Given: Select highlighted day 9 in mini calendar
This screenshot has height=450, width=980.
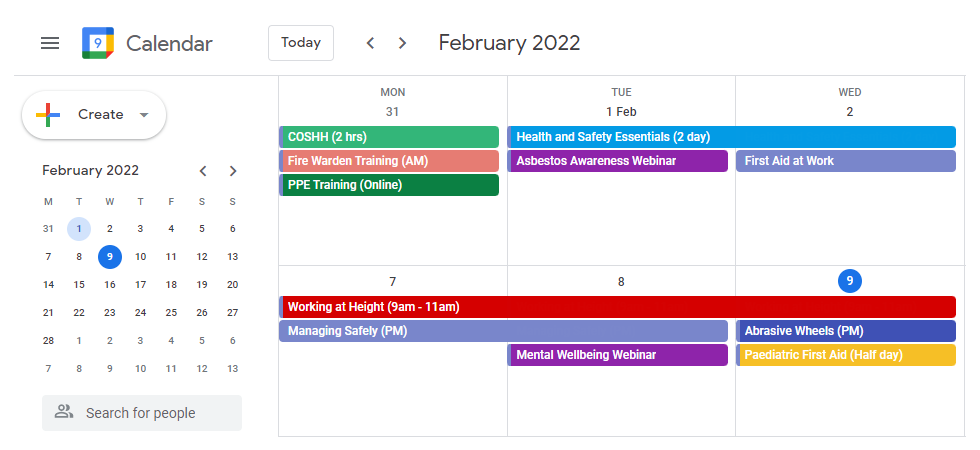Looking at the screenshot, I should coord(110,257).
